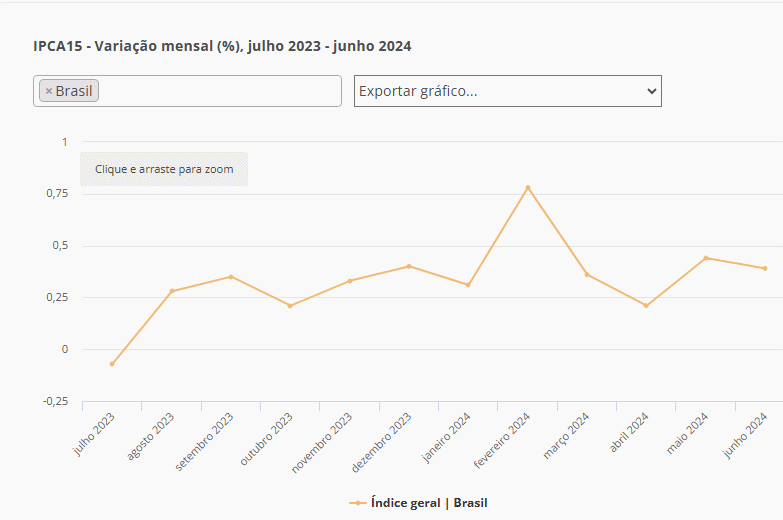Click the 'agosto 2023' axis label

pos(150,436)
